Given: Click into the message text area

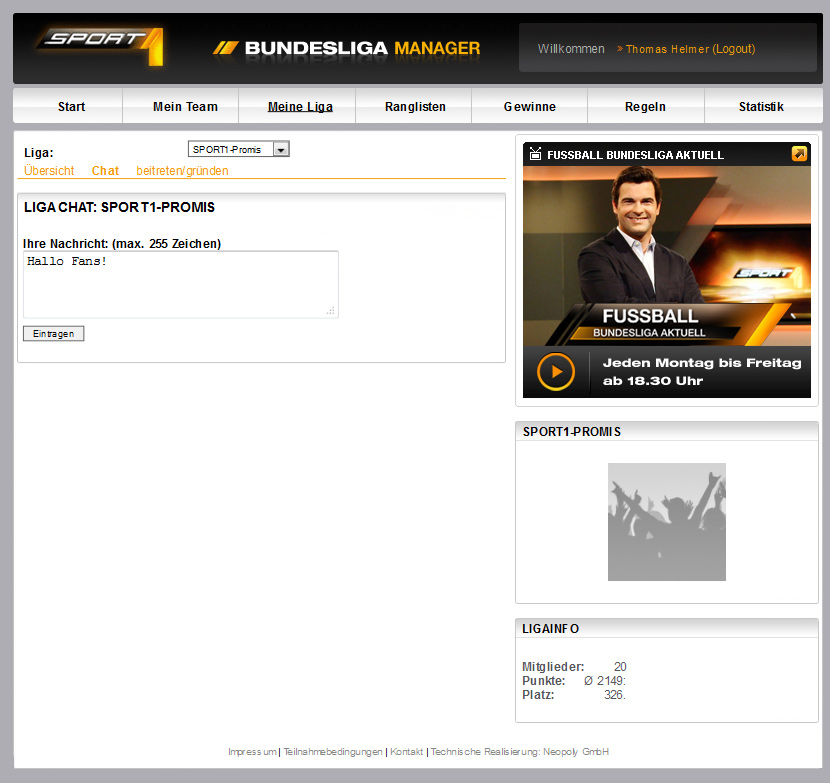Looking at the screenshot, I should click(x=181, y=284).
